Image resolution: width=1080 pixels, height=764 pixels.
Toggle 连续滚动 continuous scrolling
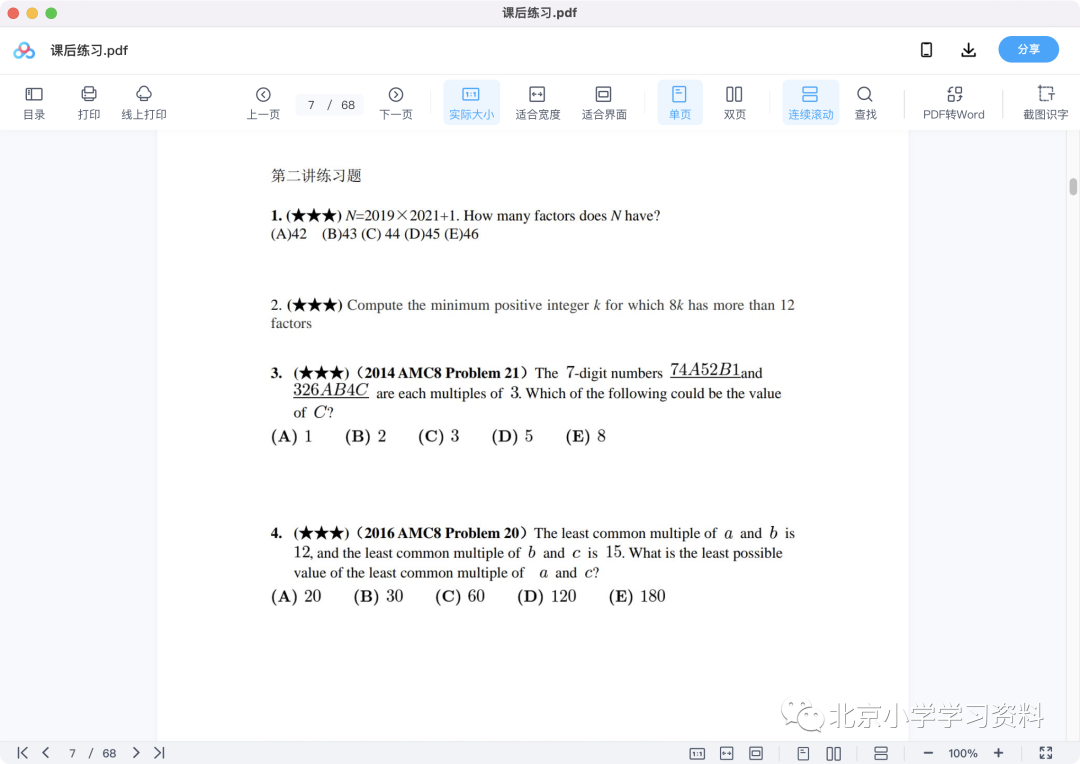click(811, 103)
